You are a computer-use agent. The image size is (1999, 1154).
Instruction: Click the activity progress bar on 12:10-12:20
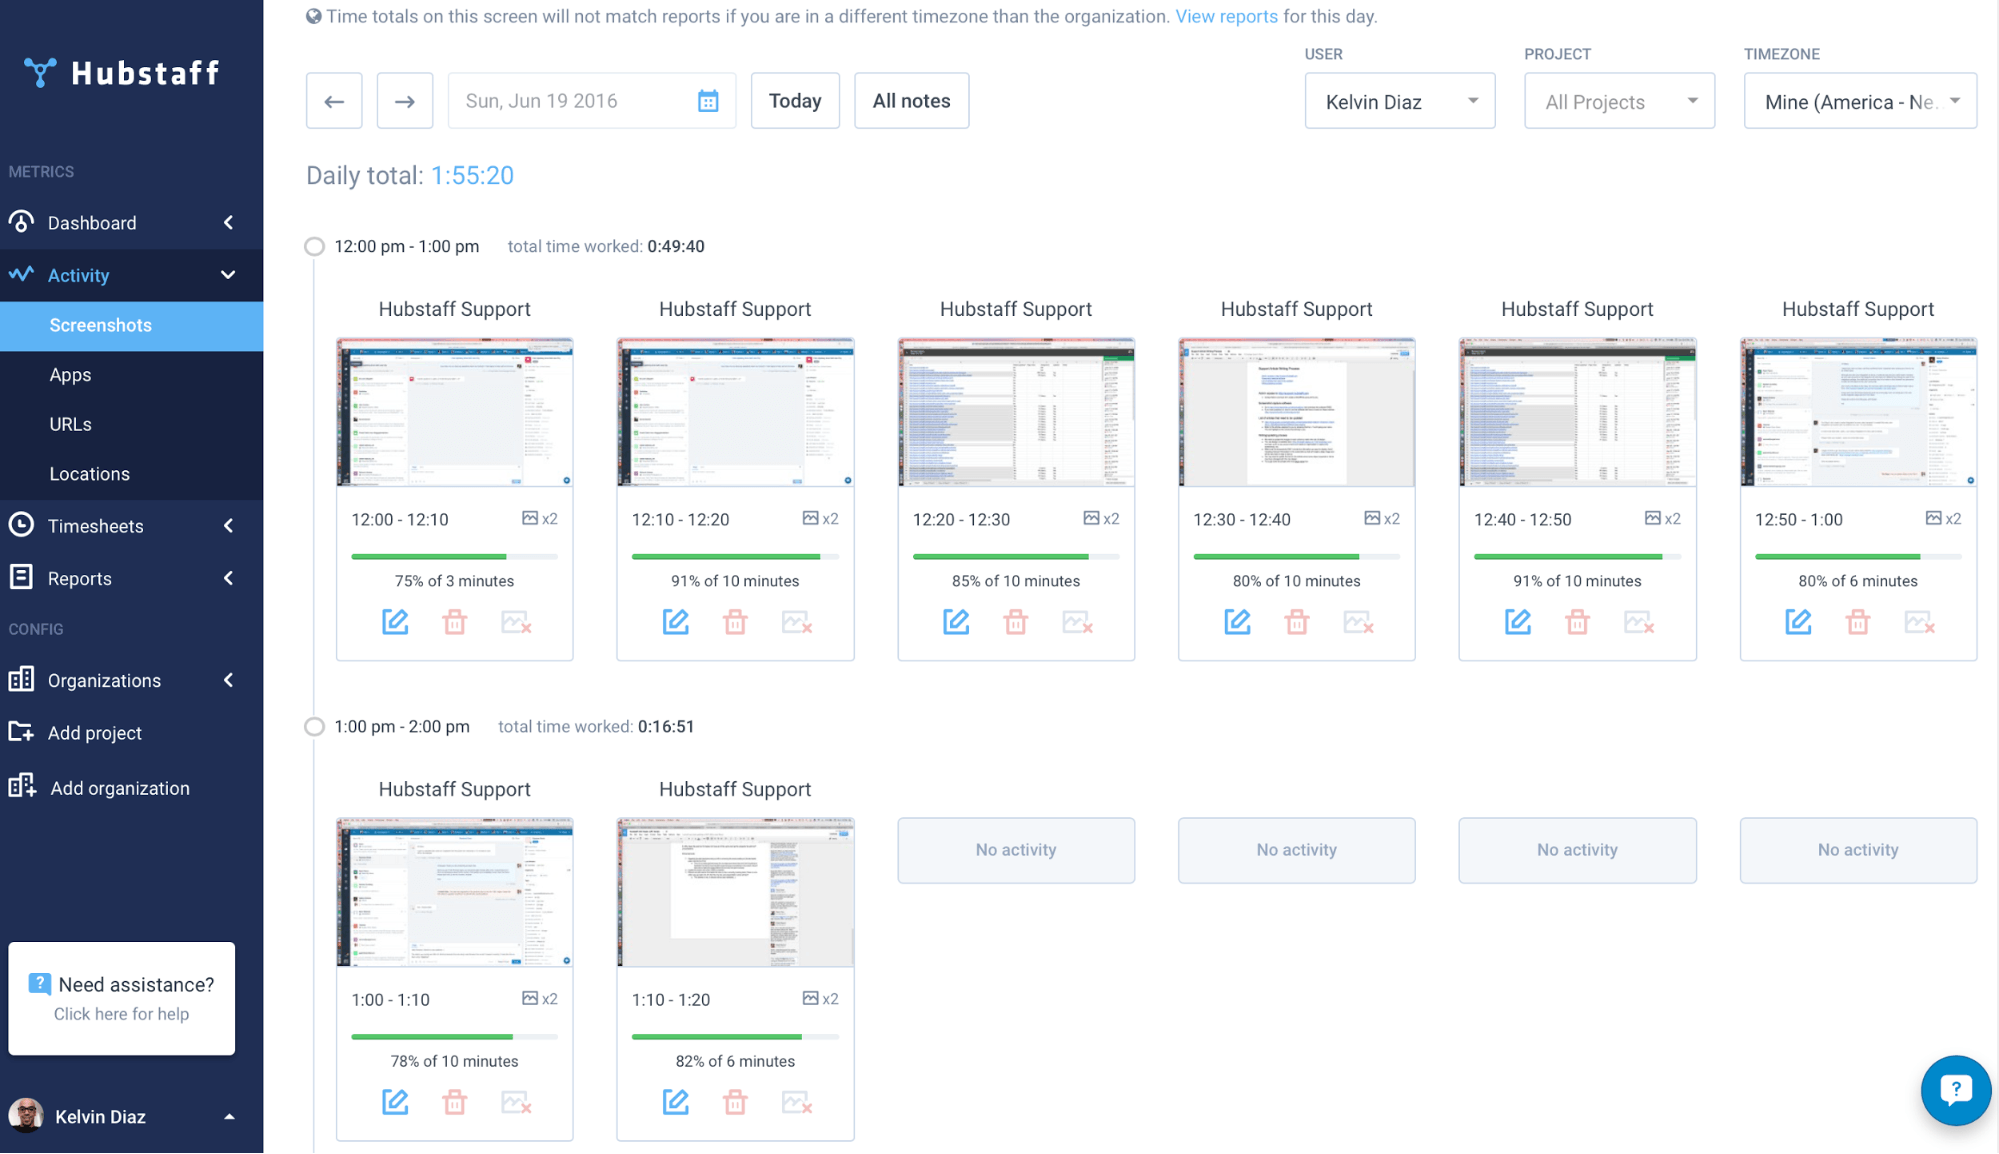tap(734, 556)
